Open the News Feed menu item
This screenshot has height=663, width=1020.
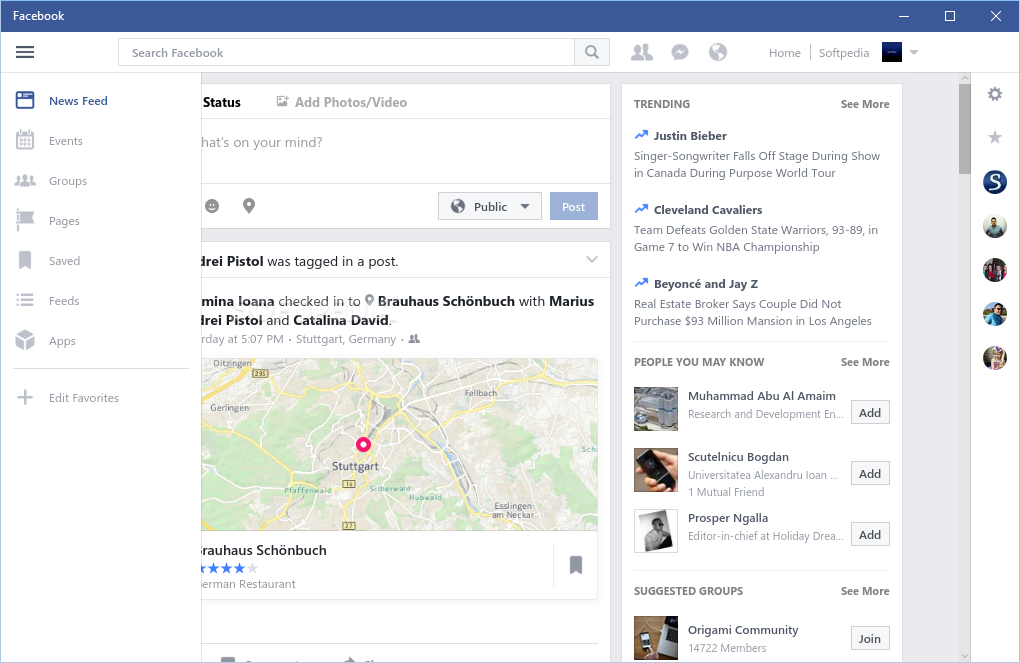point(78,100)
